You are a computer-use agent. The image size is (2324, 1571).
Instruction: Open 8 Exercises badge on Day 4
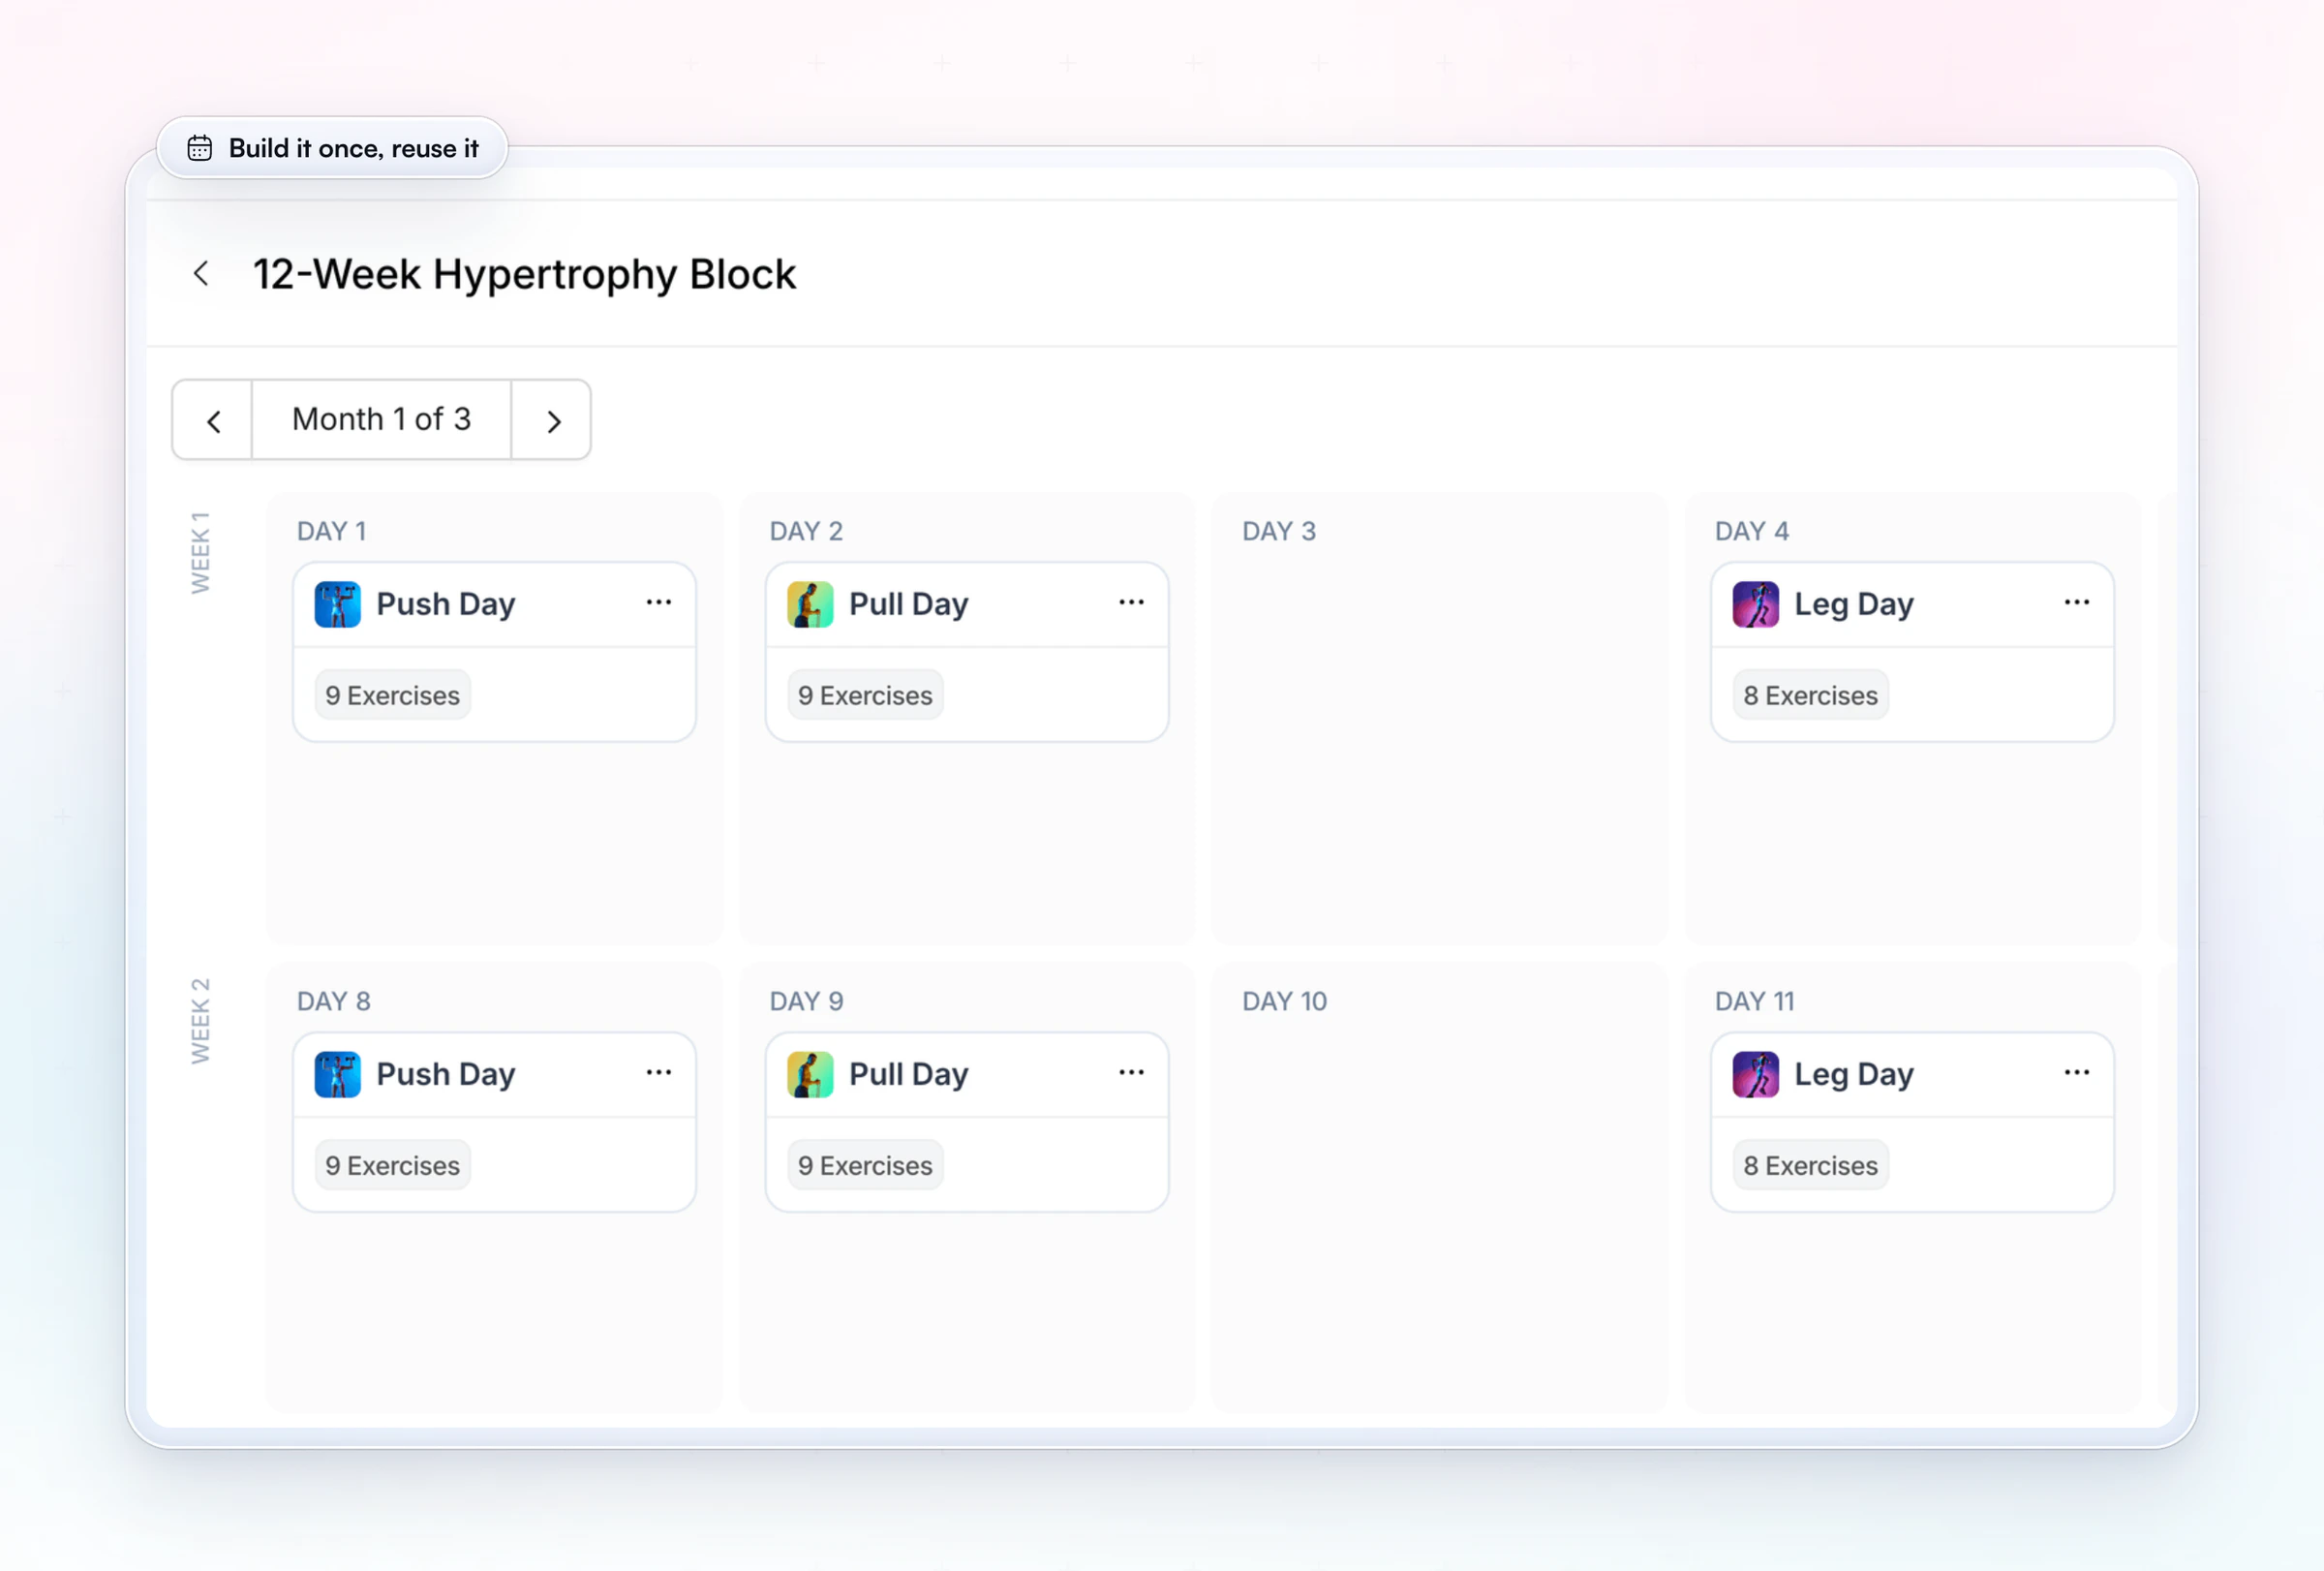point(1811,695)
